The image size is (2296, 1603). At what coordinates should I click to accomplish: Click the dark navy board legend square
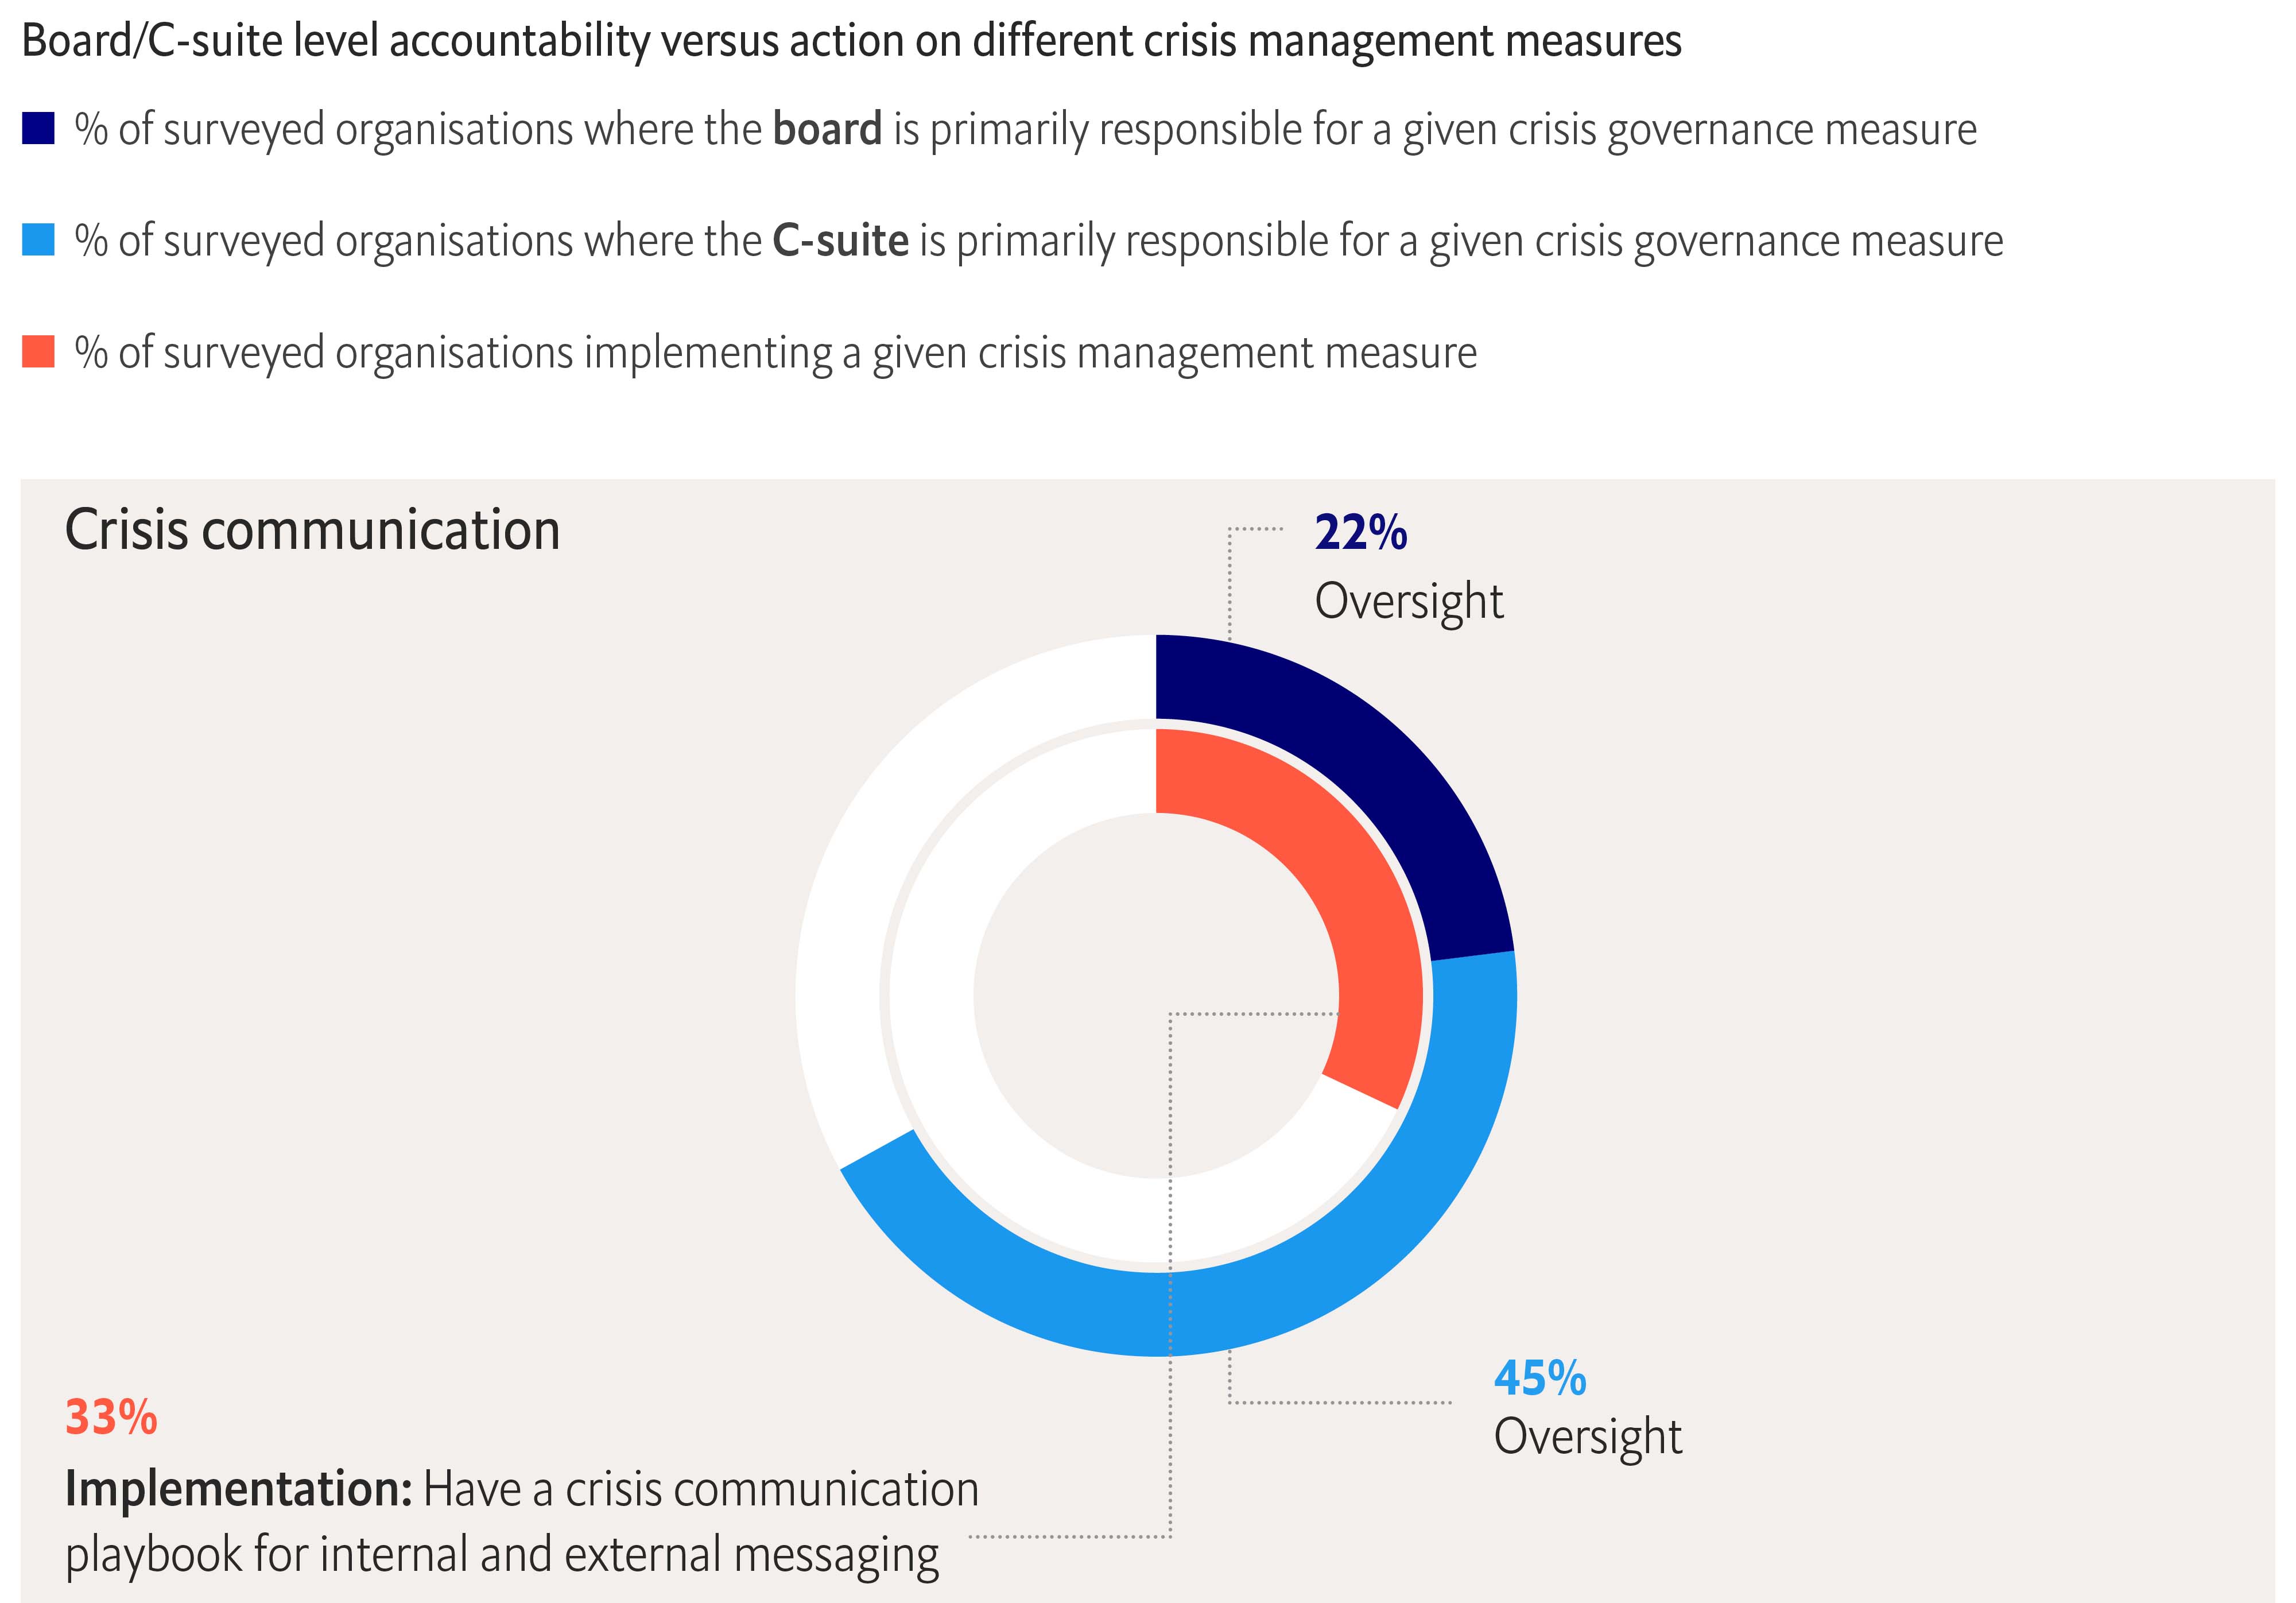pyautogui.click(x=38, y=130)
